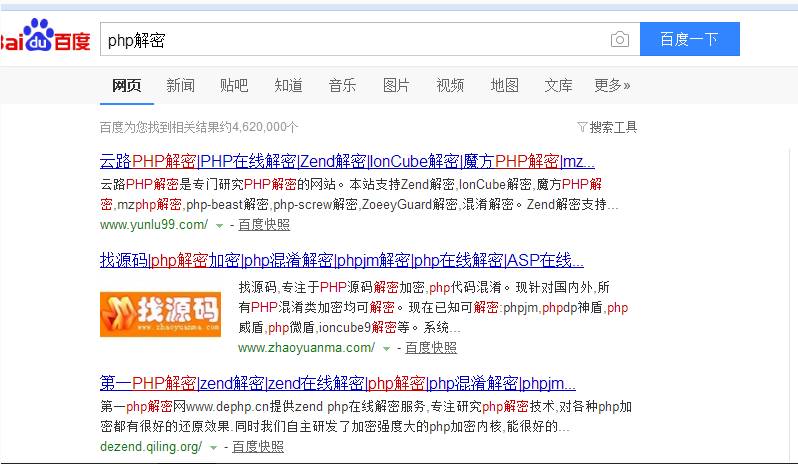
Task: Open camera image search icon
Action: 619,39
